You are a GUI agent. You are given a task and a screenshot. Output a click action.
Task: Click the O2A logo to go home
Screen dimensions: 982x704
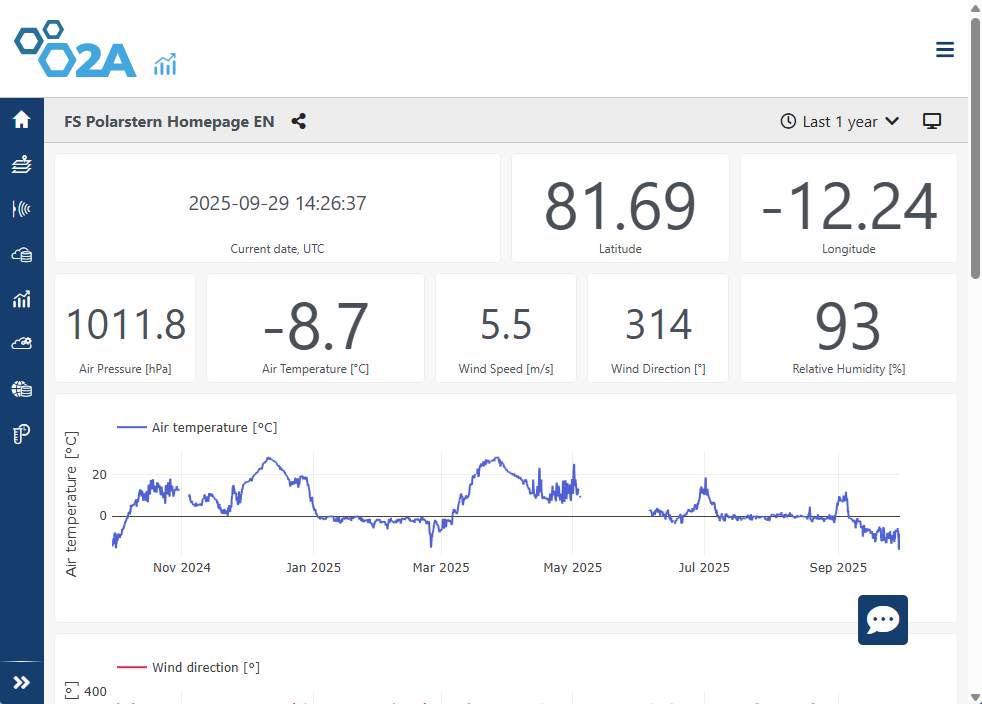coord(76,48)
